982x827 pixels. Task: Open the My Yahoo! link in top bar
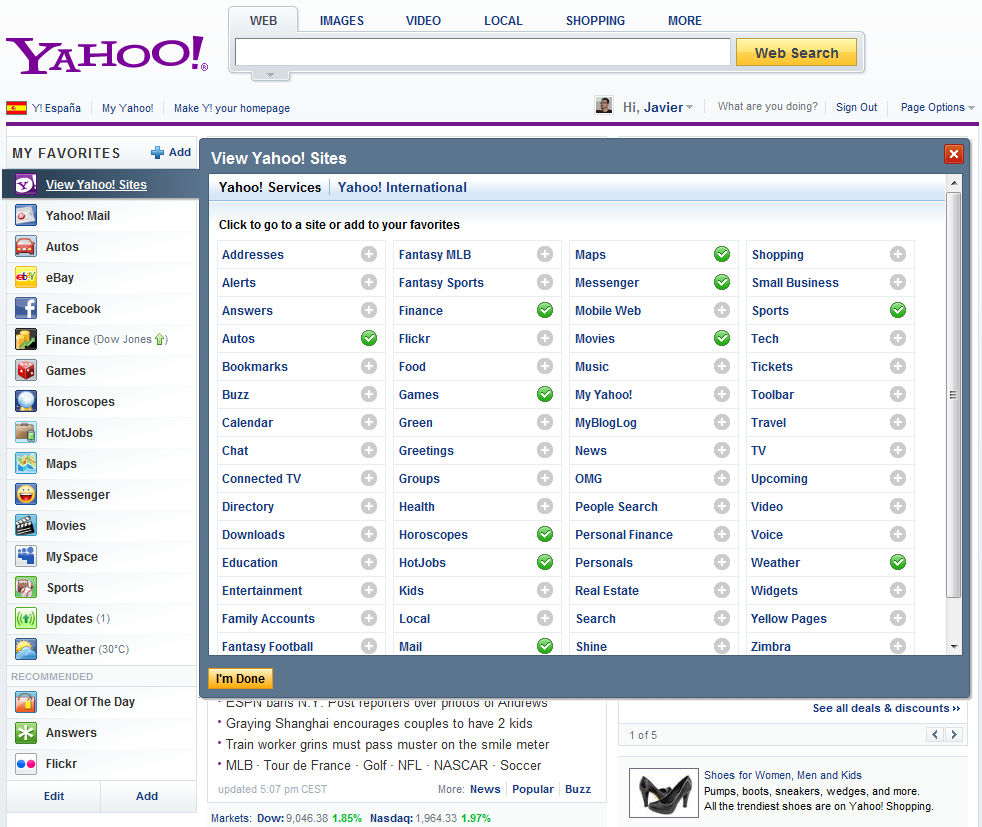128,108
